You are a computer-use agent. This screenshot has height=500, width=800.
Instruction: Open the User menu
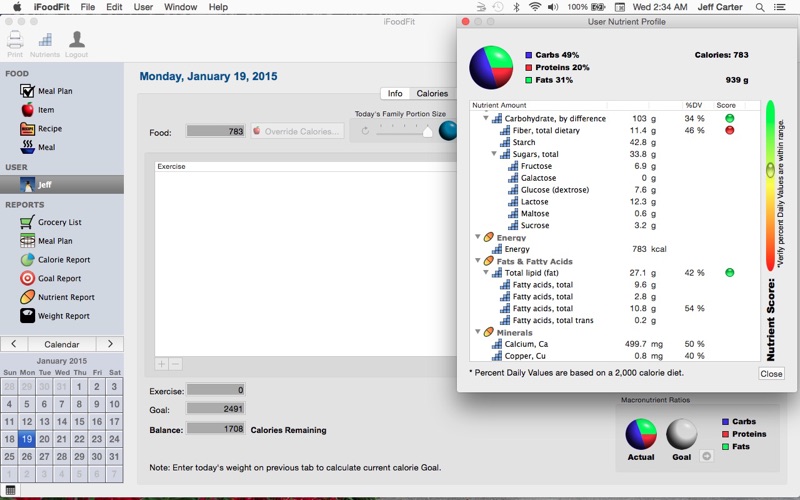pos(143,7)
